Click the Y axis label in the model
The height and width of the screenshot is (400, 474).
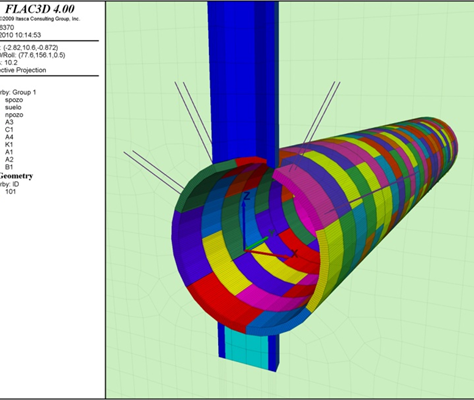(x=272, y=234)
